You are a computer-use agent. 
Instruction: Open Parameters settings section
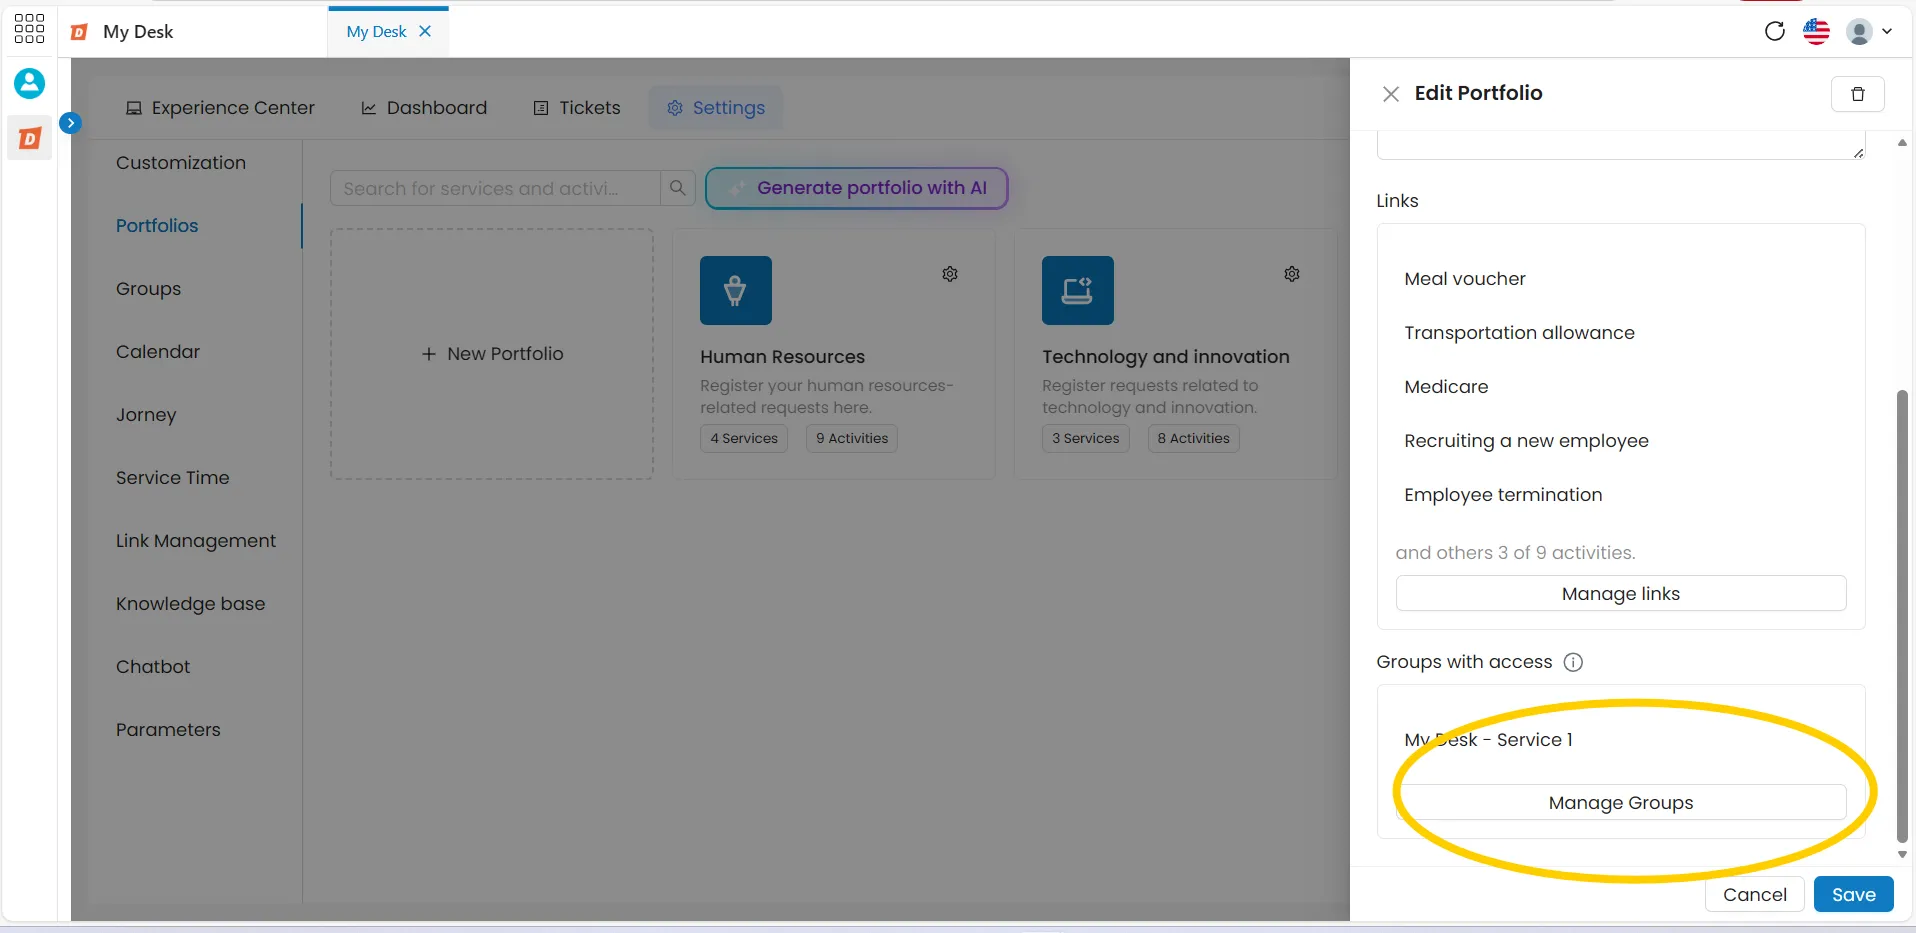point(168,730)
